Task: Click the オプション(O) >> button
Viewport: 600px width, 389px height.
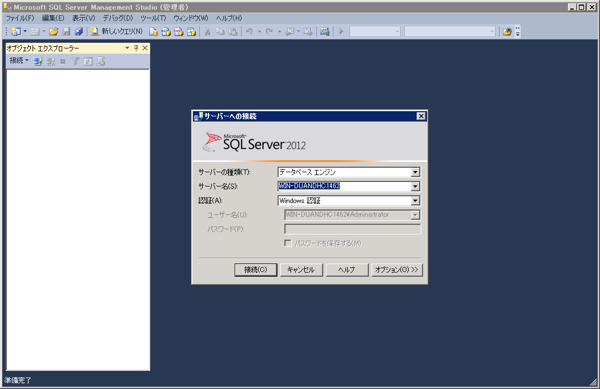Action: click(x=396, y=270)
